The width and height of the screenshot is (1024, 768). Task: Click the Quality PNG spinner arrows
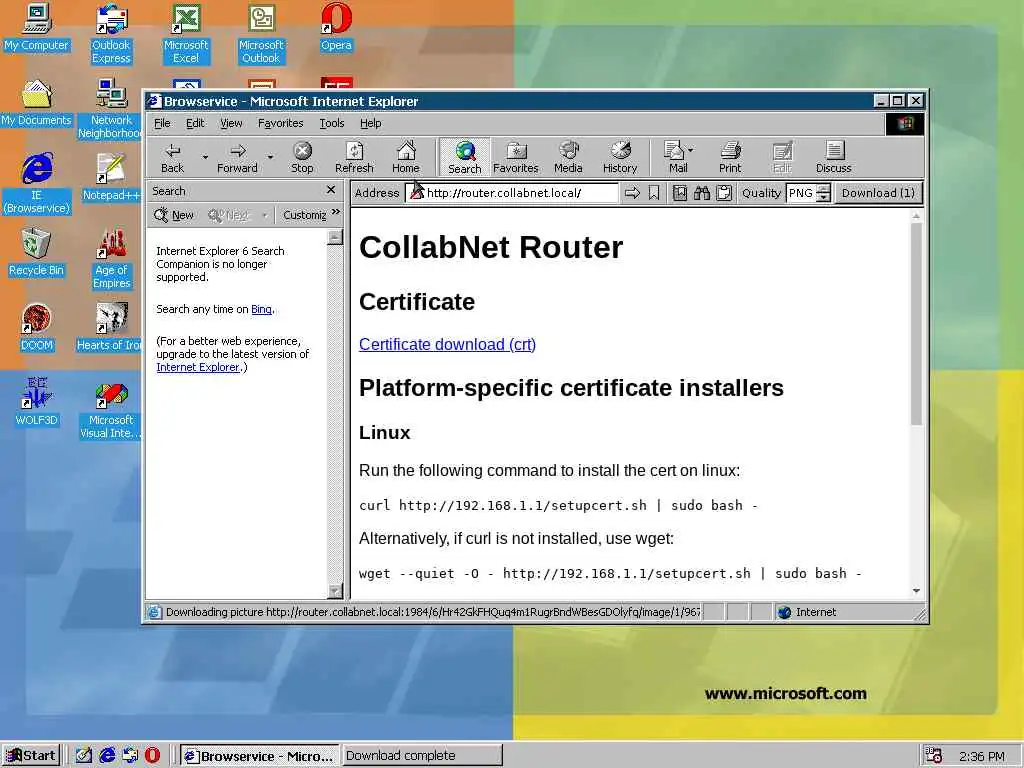[824, 193]
